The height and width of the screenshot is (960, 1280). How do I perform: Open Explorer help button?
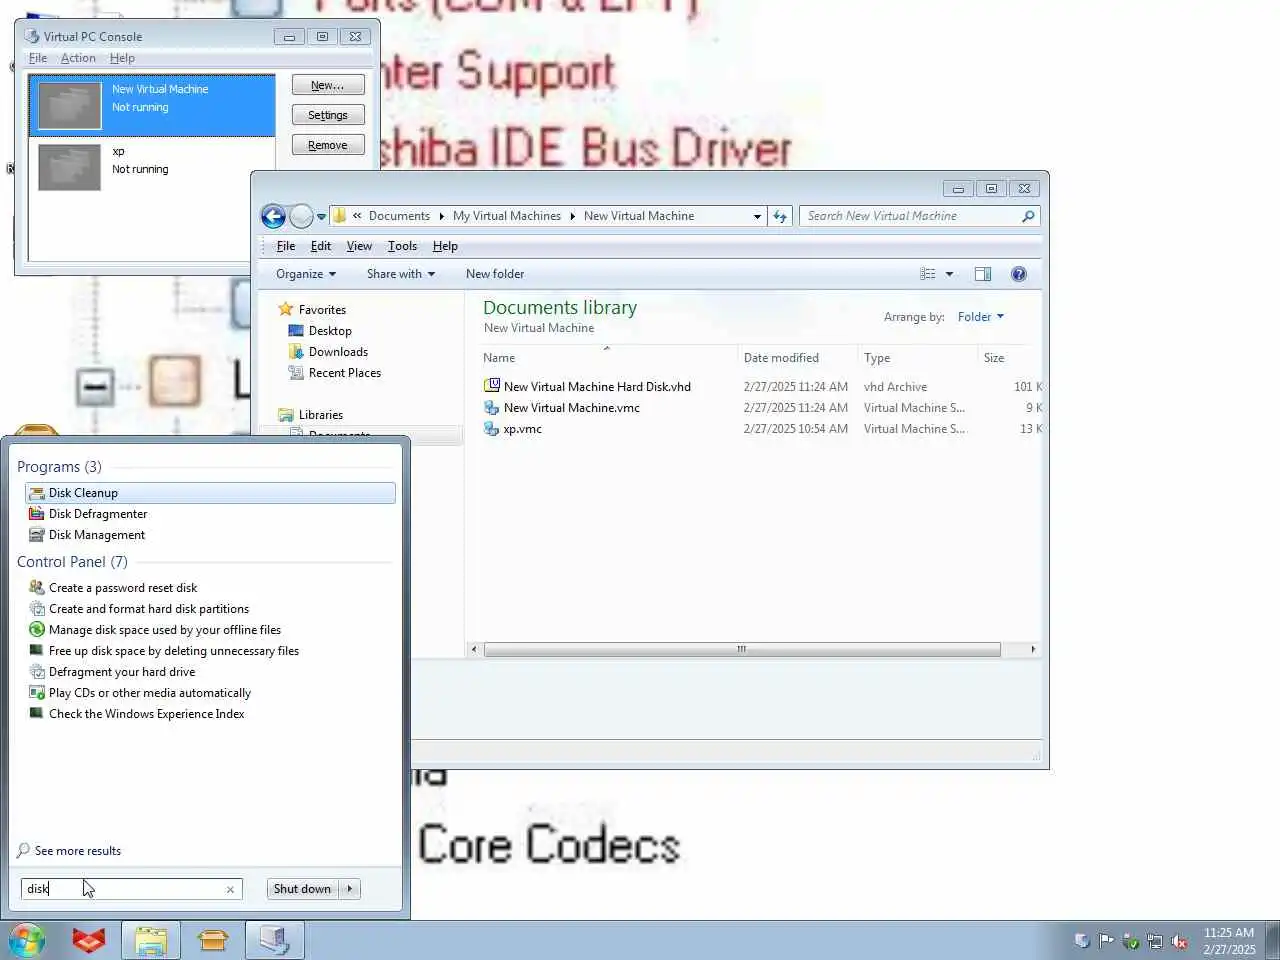click(x=1019, y=274)
